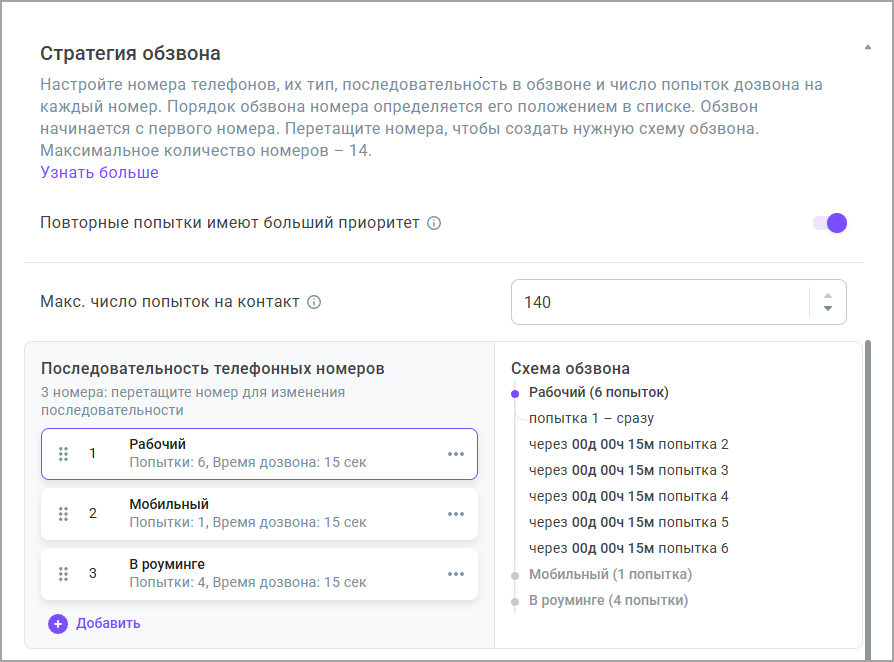
Task: Expand Мобильный (1 попытка) in schema
Action: pos(610,574)
